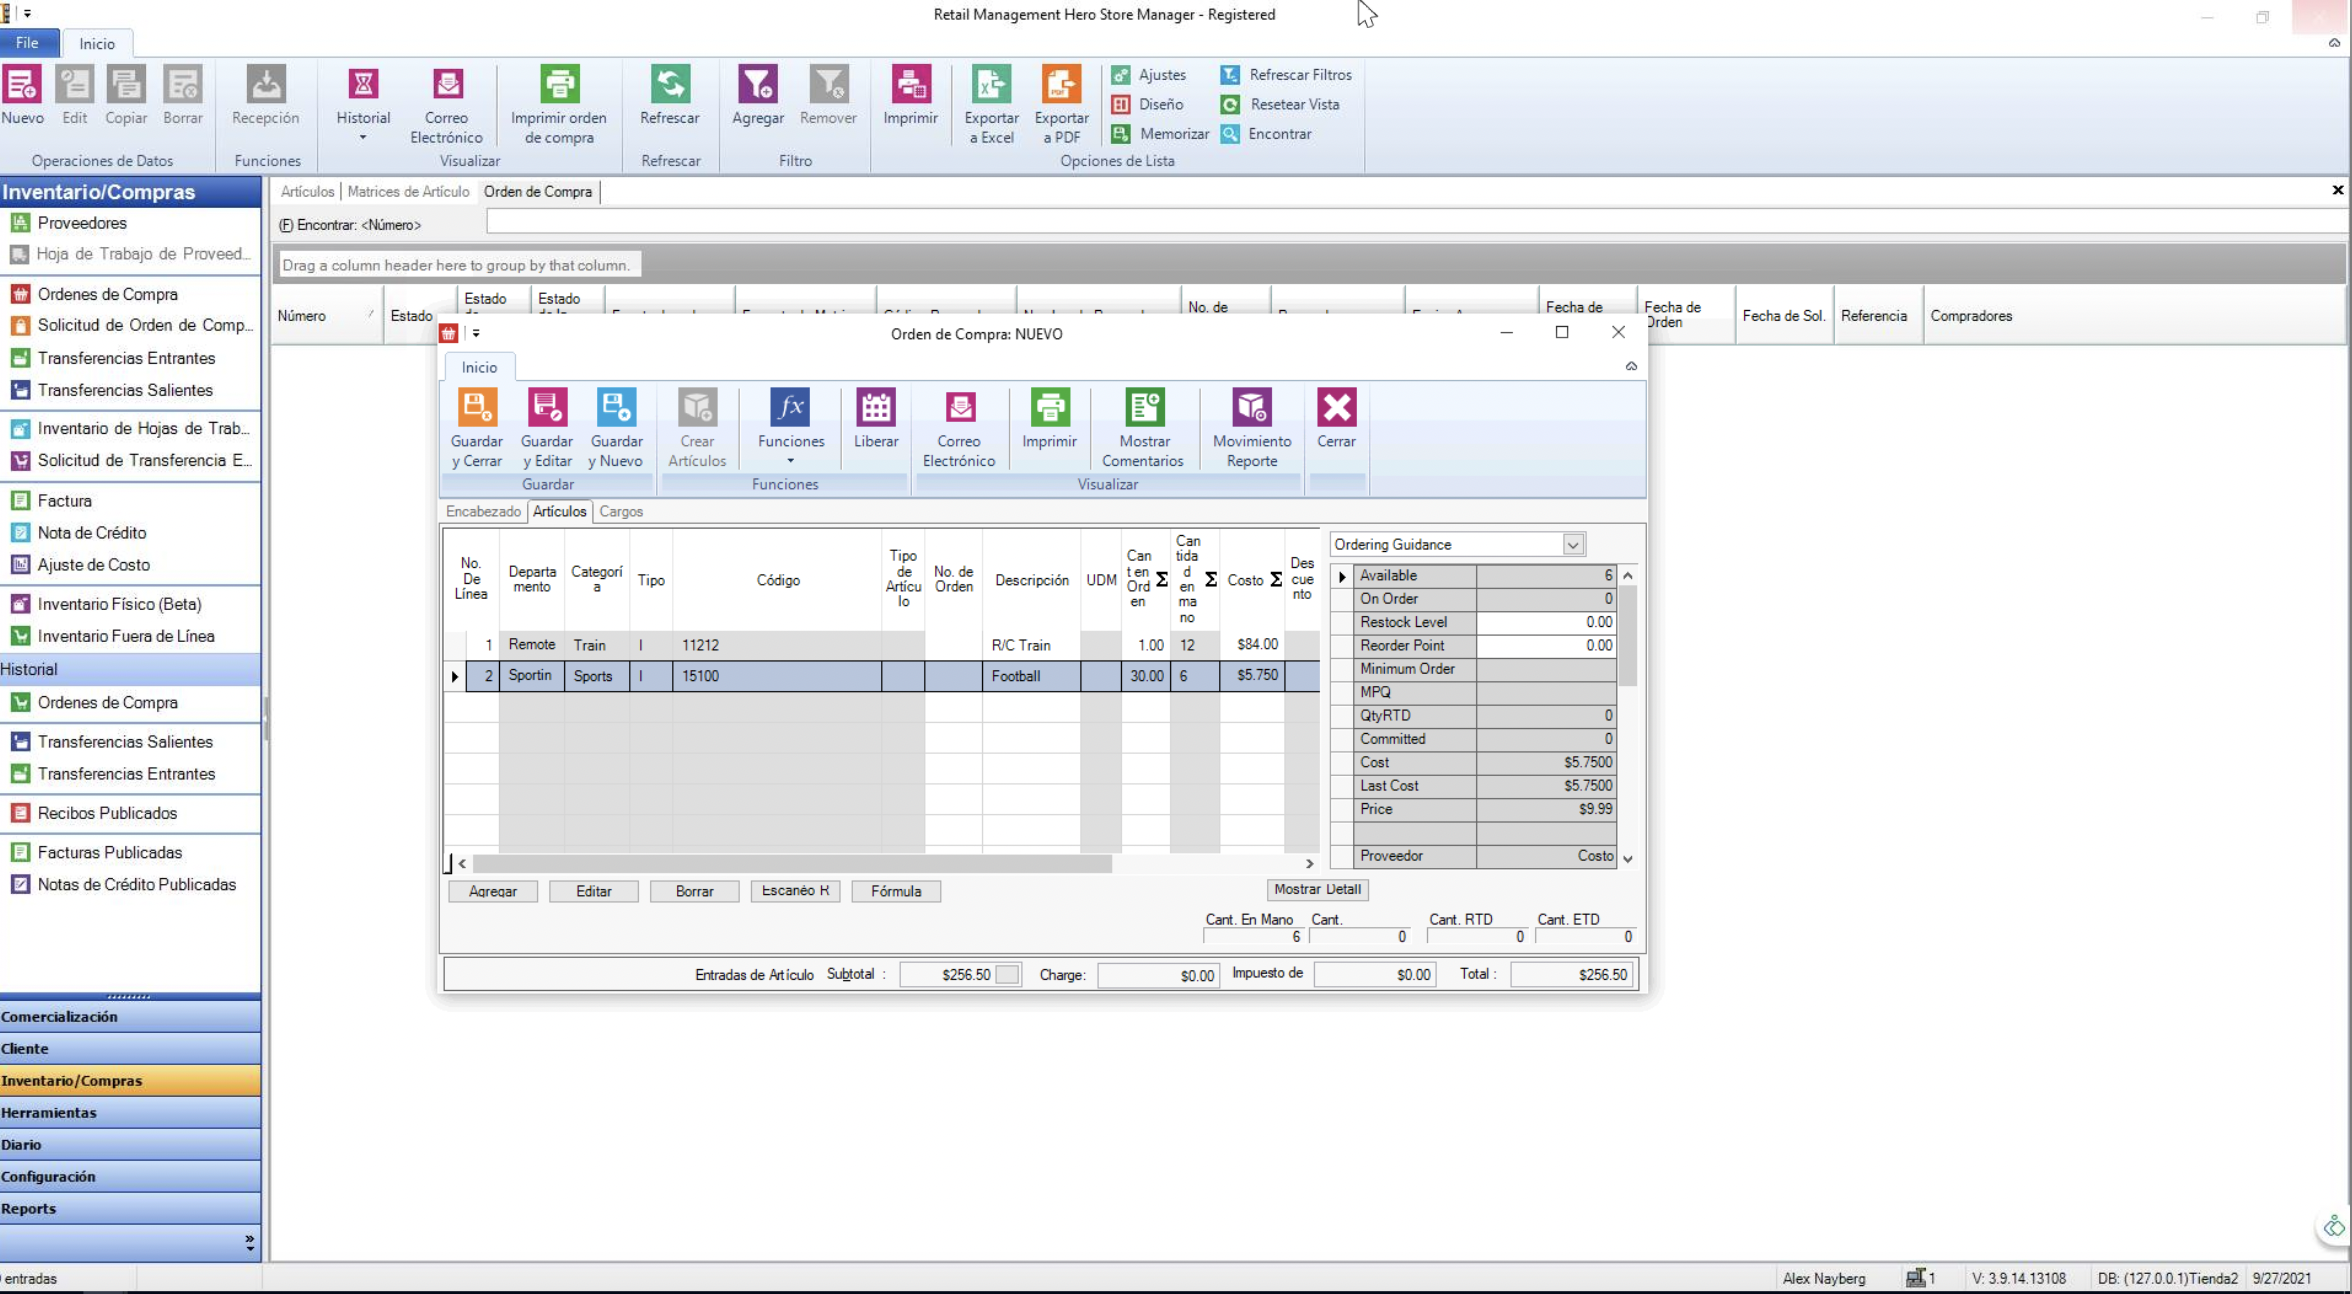This screenshot has height=1294, width=2352.
Task: Expand the Historial dropdown arrow in ribbon
Action: click(x=363, y=138)
